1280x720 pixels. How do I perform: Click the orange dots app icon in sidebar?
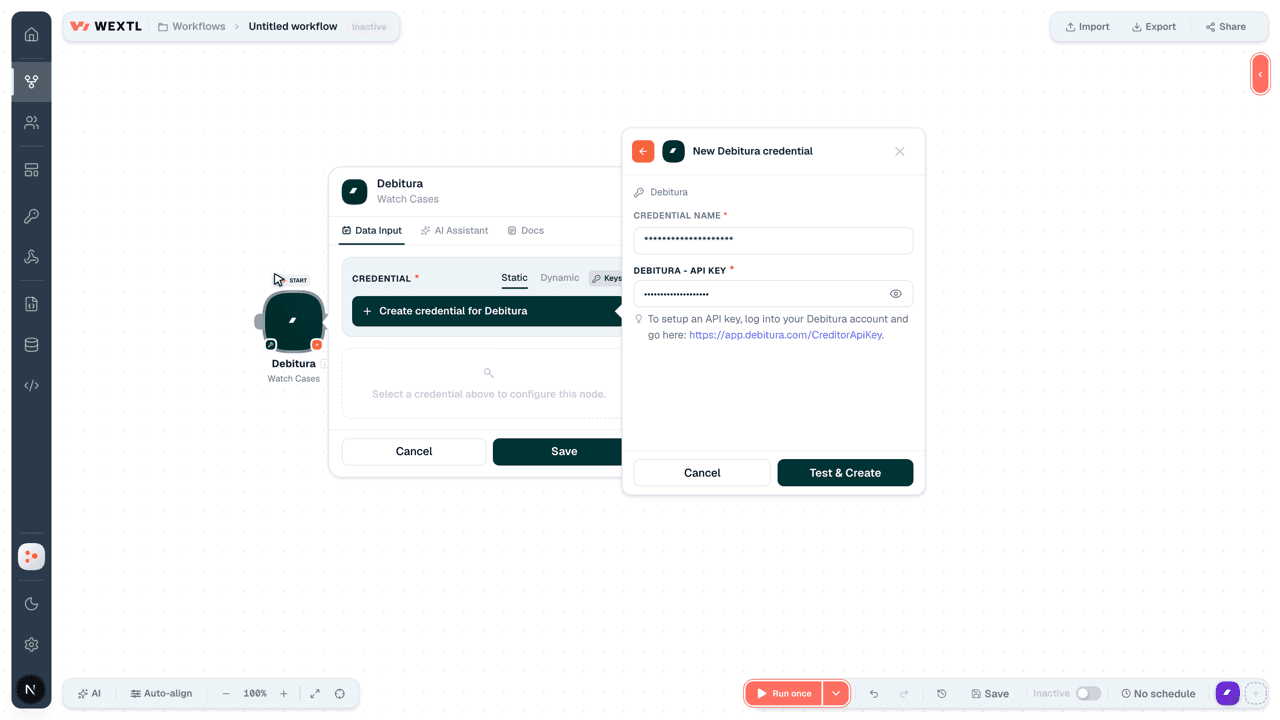(31, 557)
